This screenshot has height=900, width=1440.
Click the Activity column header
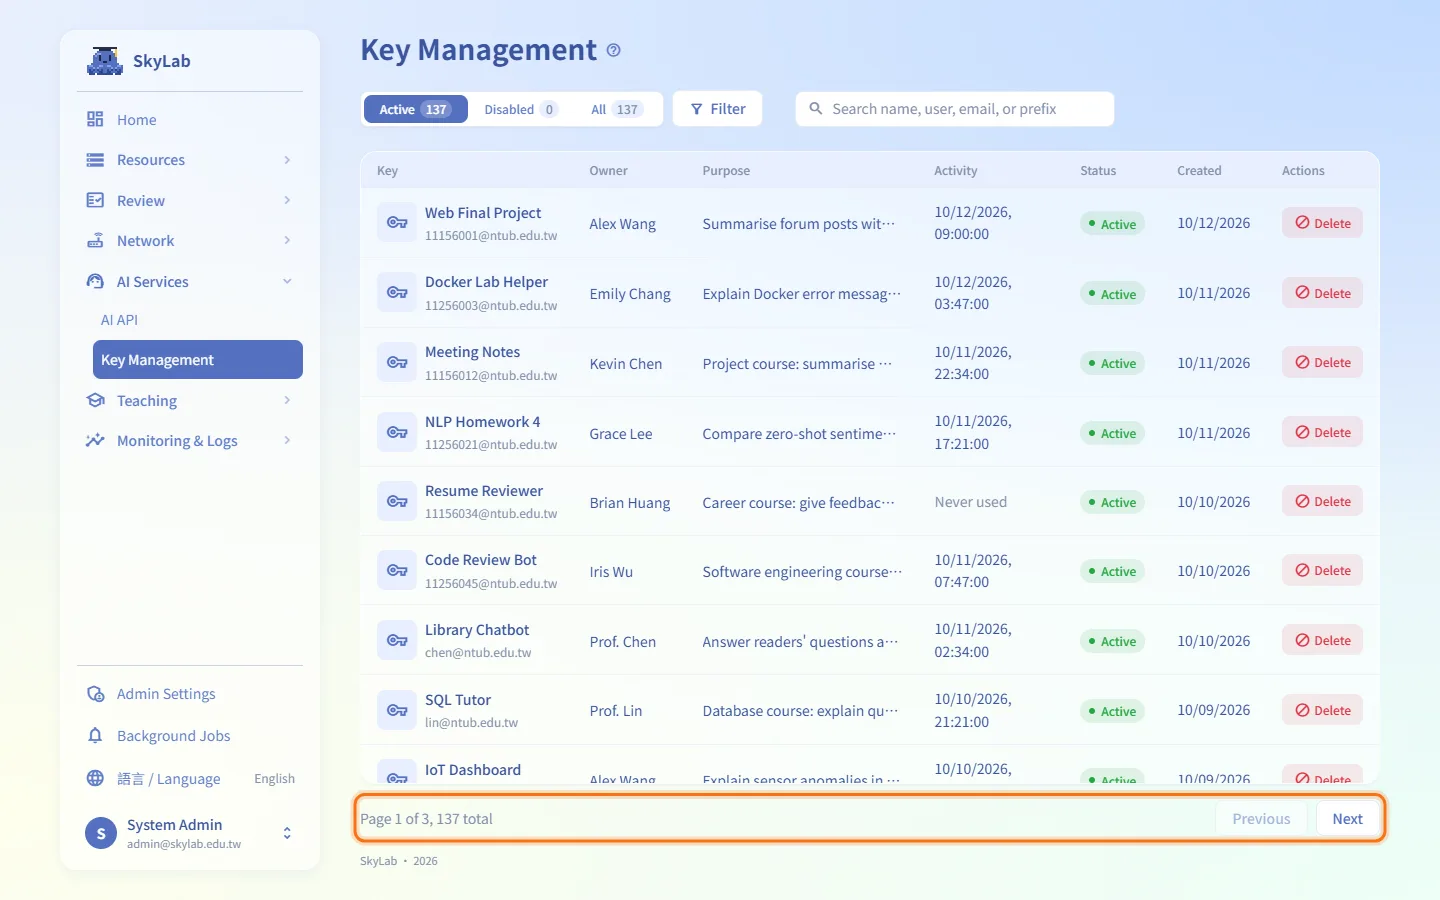(956, 171)
